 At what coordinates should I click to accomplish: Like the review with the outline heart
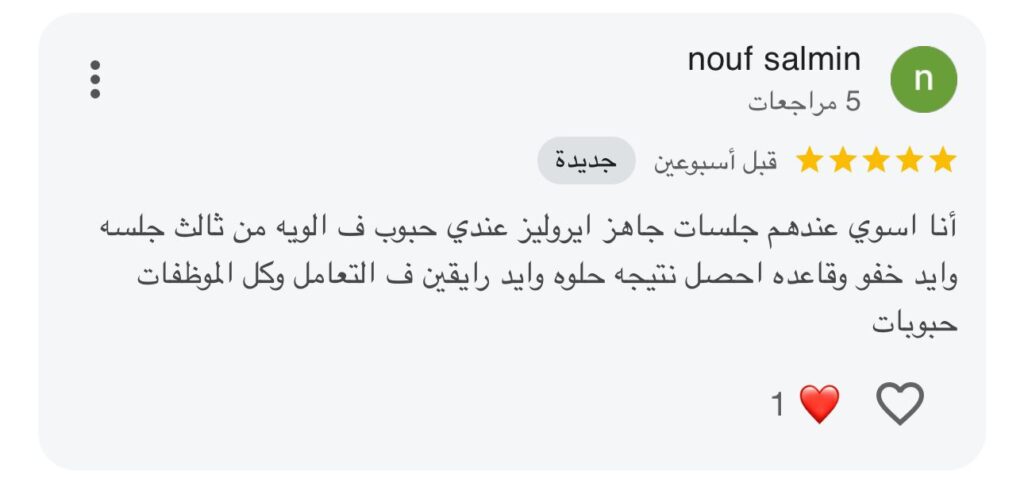pyautogui.click(x=899, y=404)
